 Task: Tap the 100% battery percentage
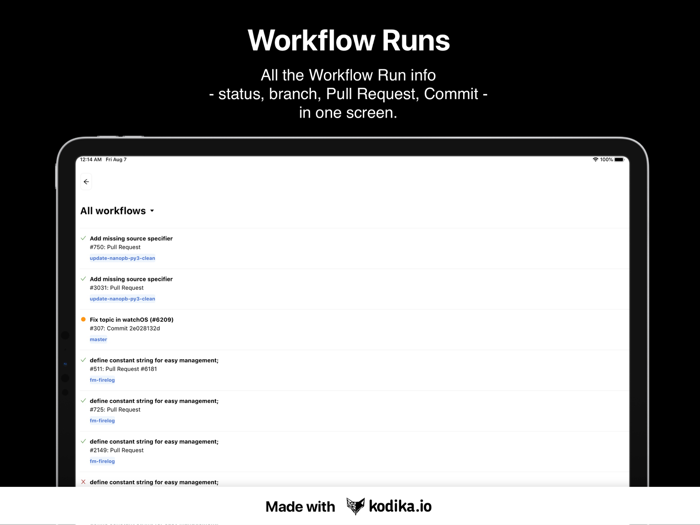pyautogui.click(x=606, y=159)
